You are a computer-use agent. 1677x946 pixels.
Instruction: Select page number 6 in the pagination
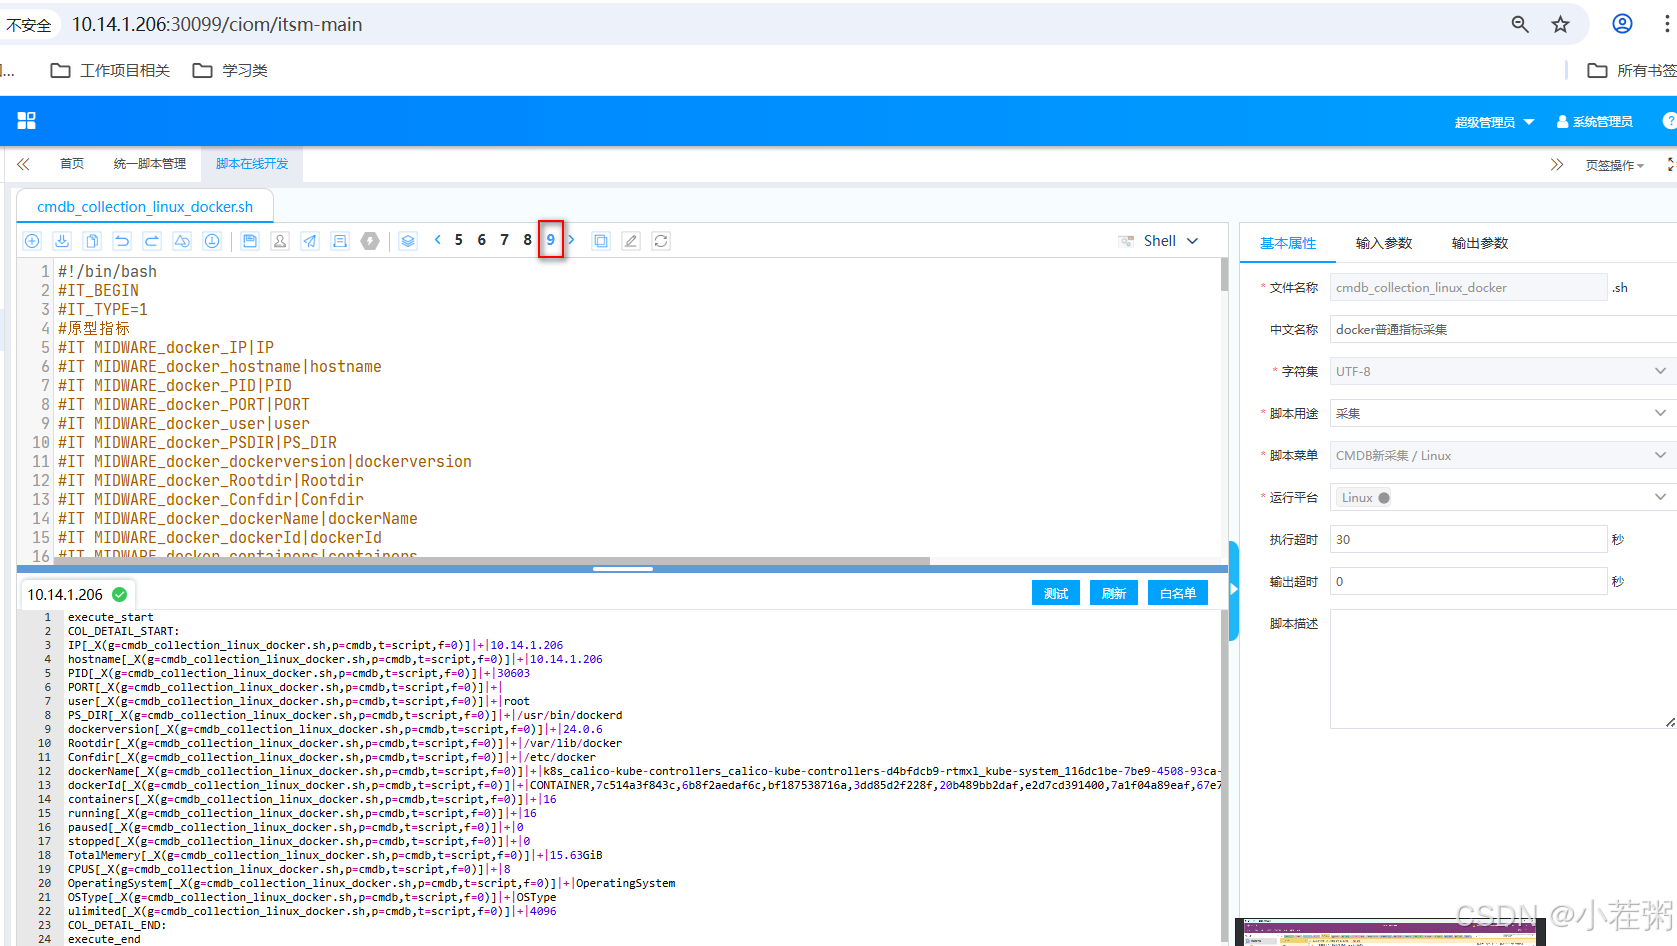[481, 240]
